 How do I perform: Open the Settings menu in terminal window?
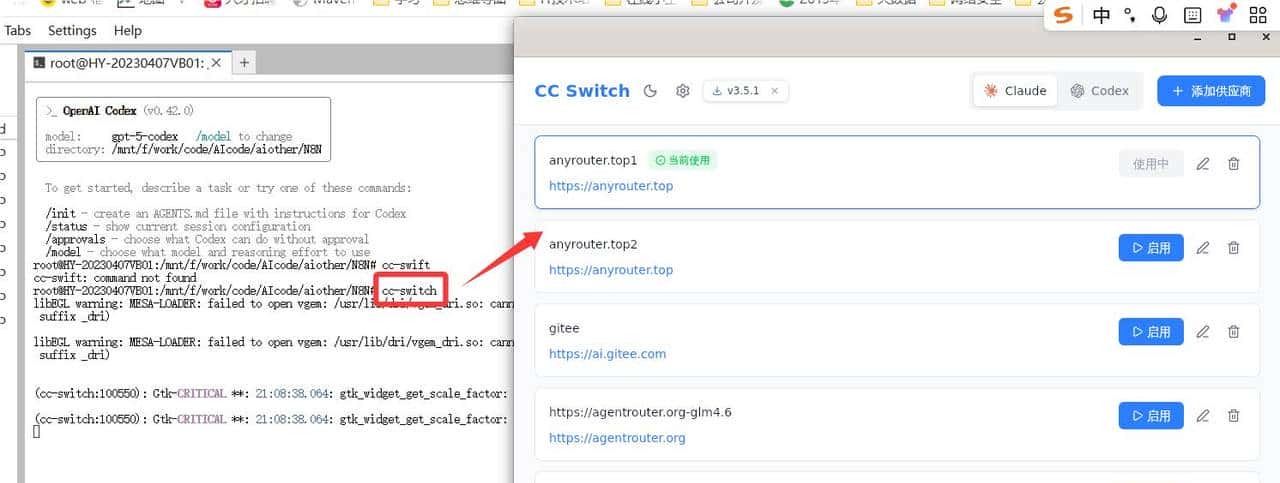[x=72, y=31]
